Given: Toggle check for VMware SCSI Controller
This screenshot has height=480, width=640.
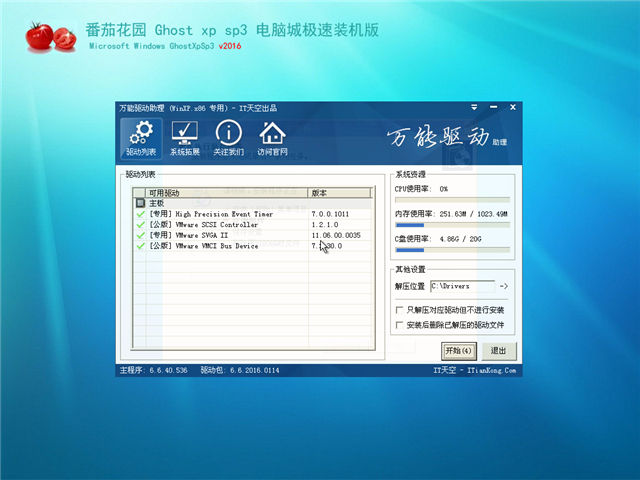Looking at the screenshot, I should pyautogui.click(x=140, y=224).
